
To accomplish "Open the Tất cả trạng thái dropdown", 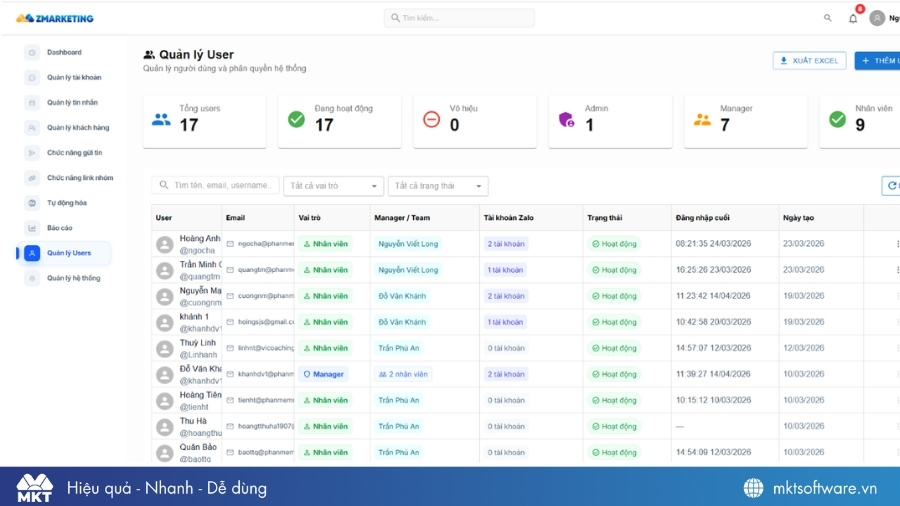I will [x=438, y=186].
